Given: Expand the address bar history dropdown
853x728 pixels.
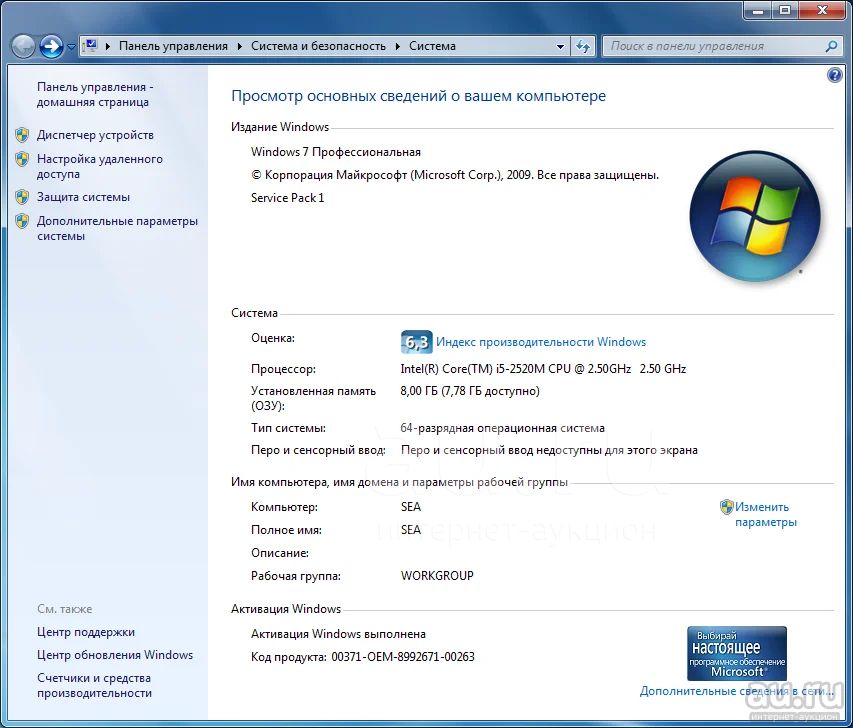Looking at the screenshot, I should point(560,46).
